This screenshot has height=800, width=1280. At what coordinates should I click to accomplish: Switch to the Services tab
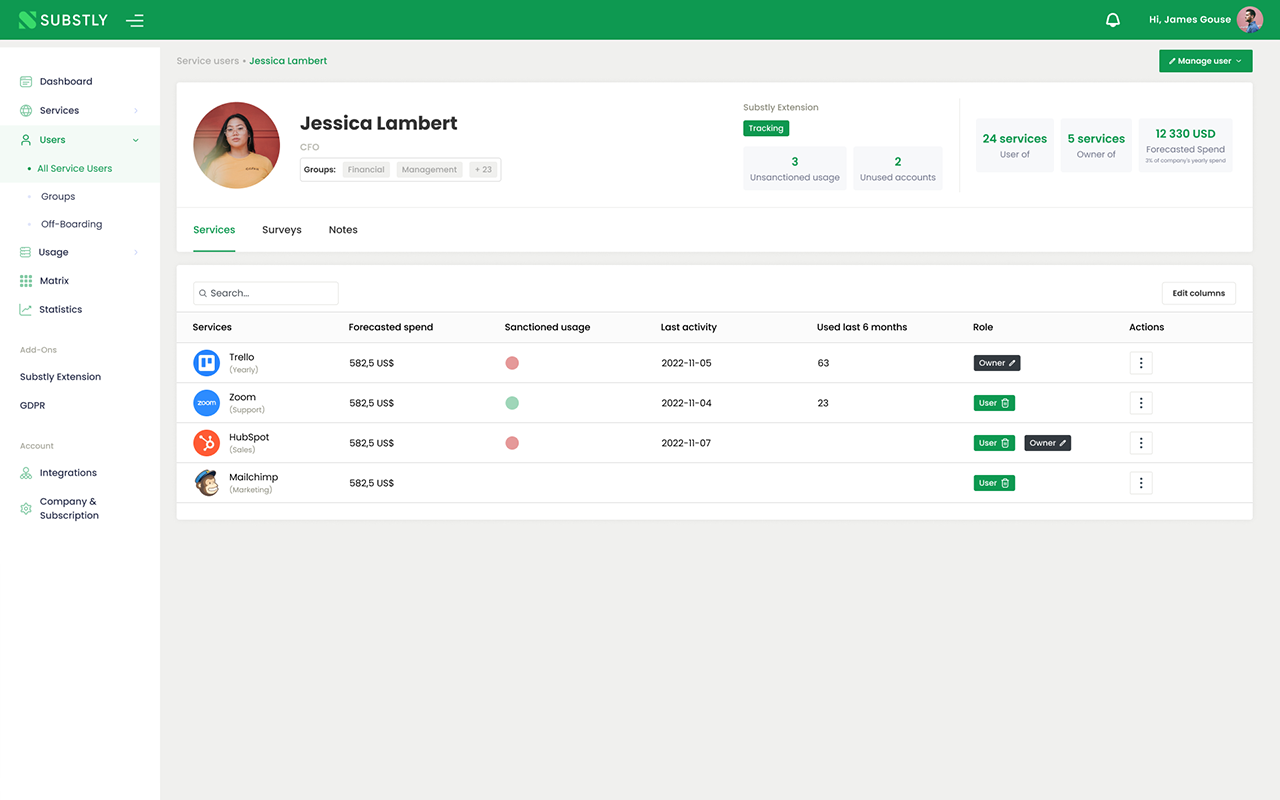coord(214,230)
